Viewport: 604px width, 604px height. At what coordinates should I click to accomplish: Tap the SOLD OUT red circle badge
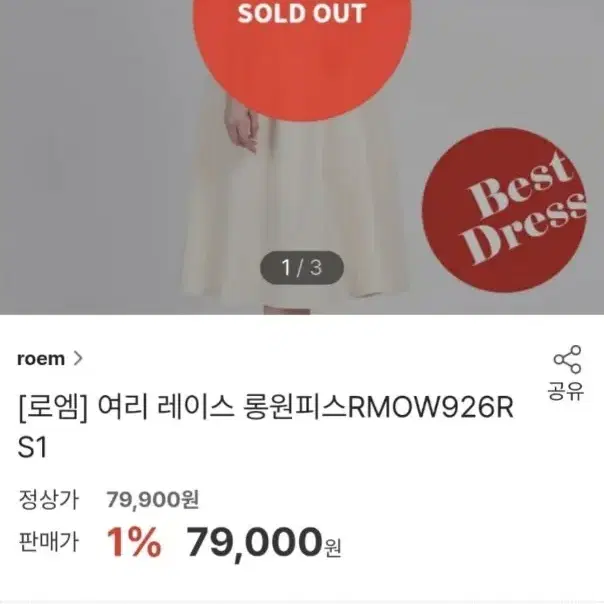click(x=302, y=54)
